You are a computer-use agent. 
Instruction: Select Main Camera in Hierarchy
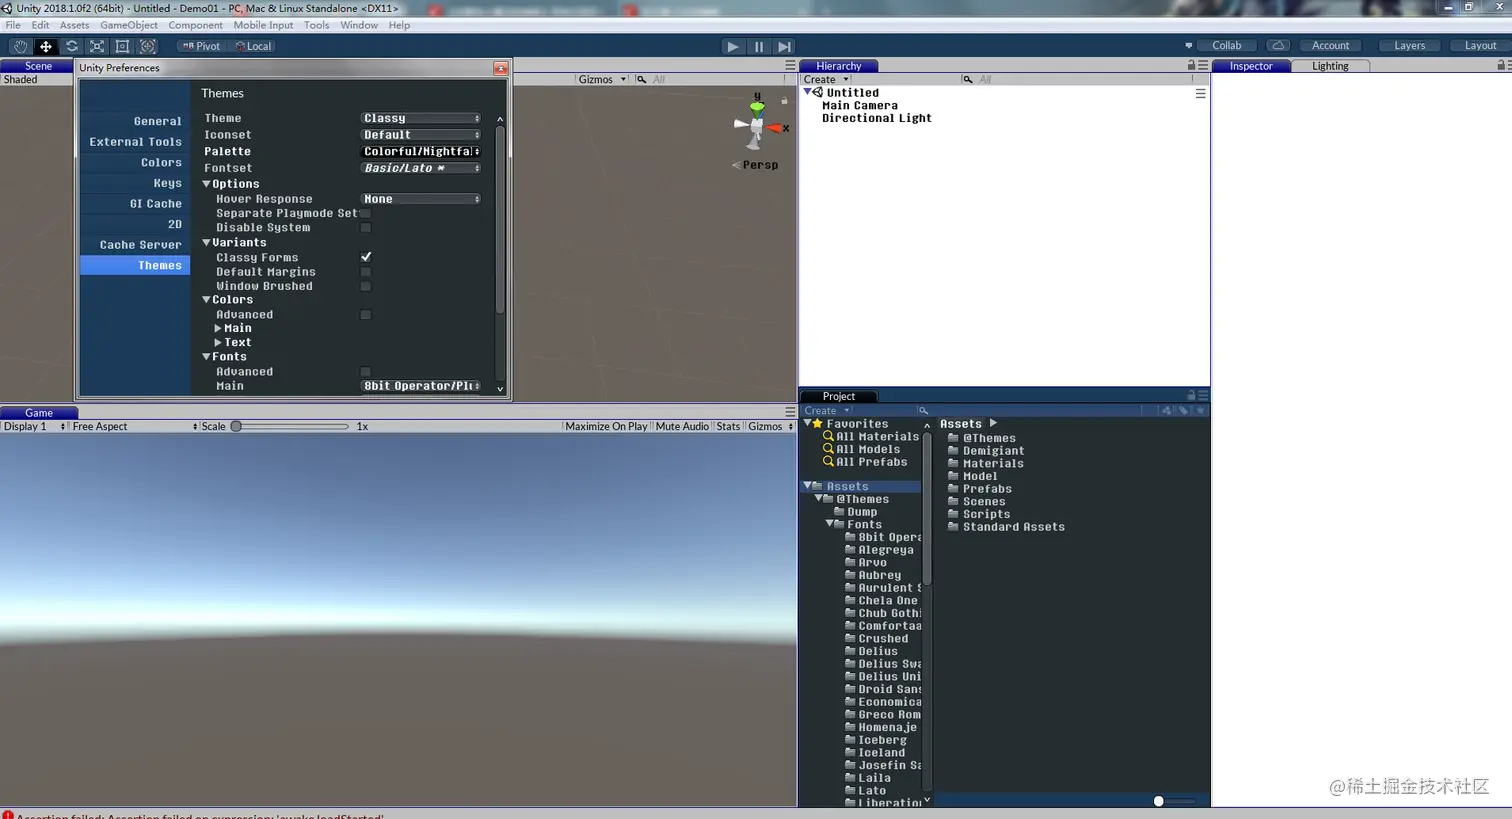pyautogui.click(x=860, y=105)
